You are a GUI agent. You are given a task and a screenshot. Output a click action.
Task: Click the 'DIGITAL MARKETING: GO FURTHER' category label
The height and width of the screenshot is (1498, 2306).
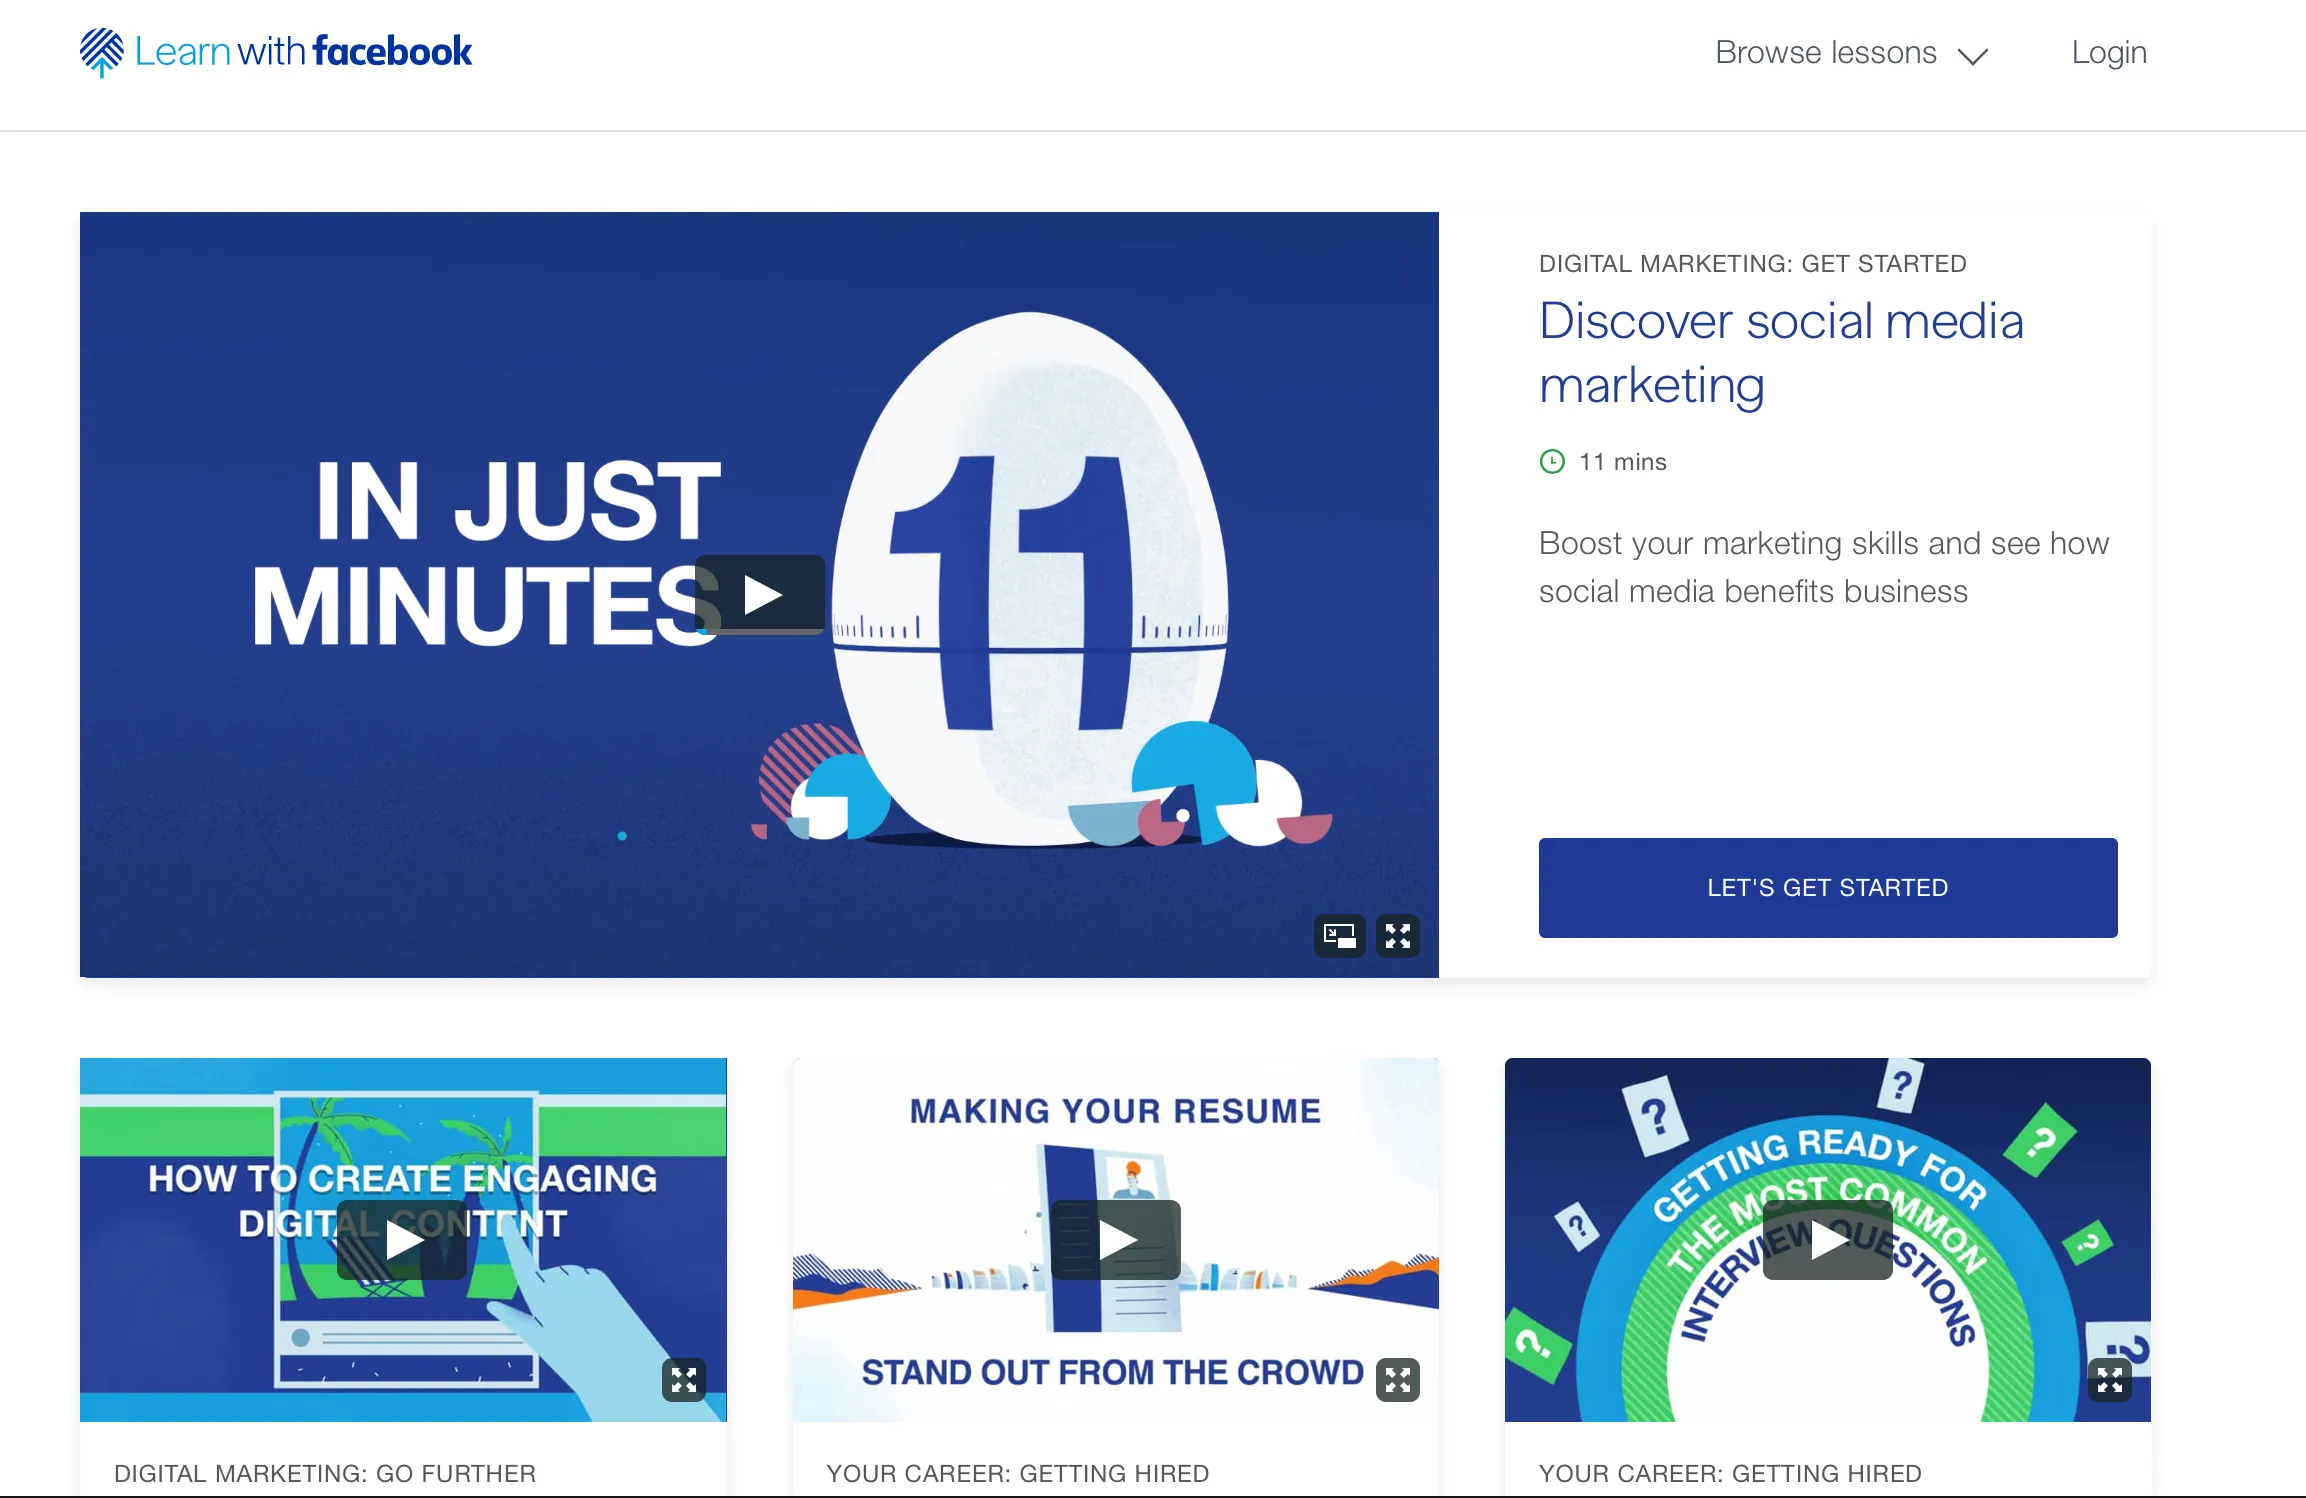click(326, 1473)
